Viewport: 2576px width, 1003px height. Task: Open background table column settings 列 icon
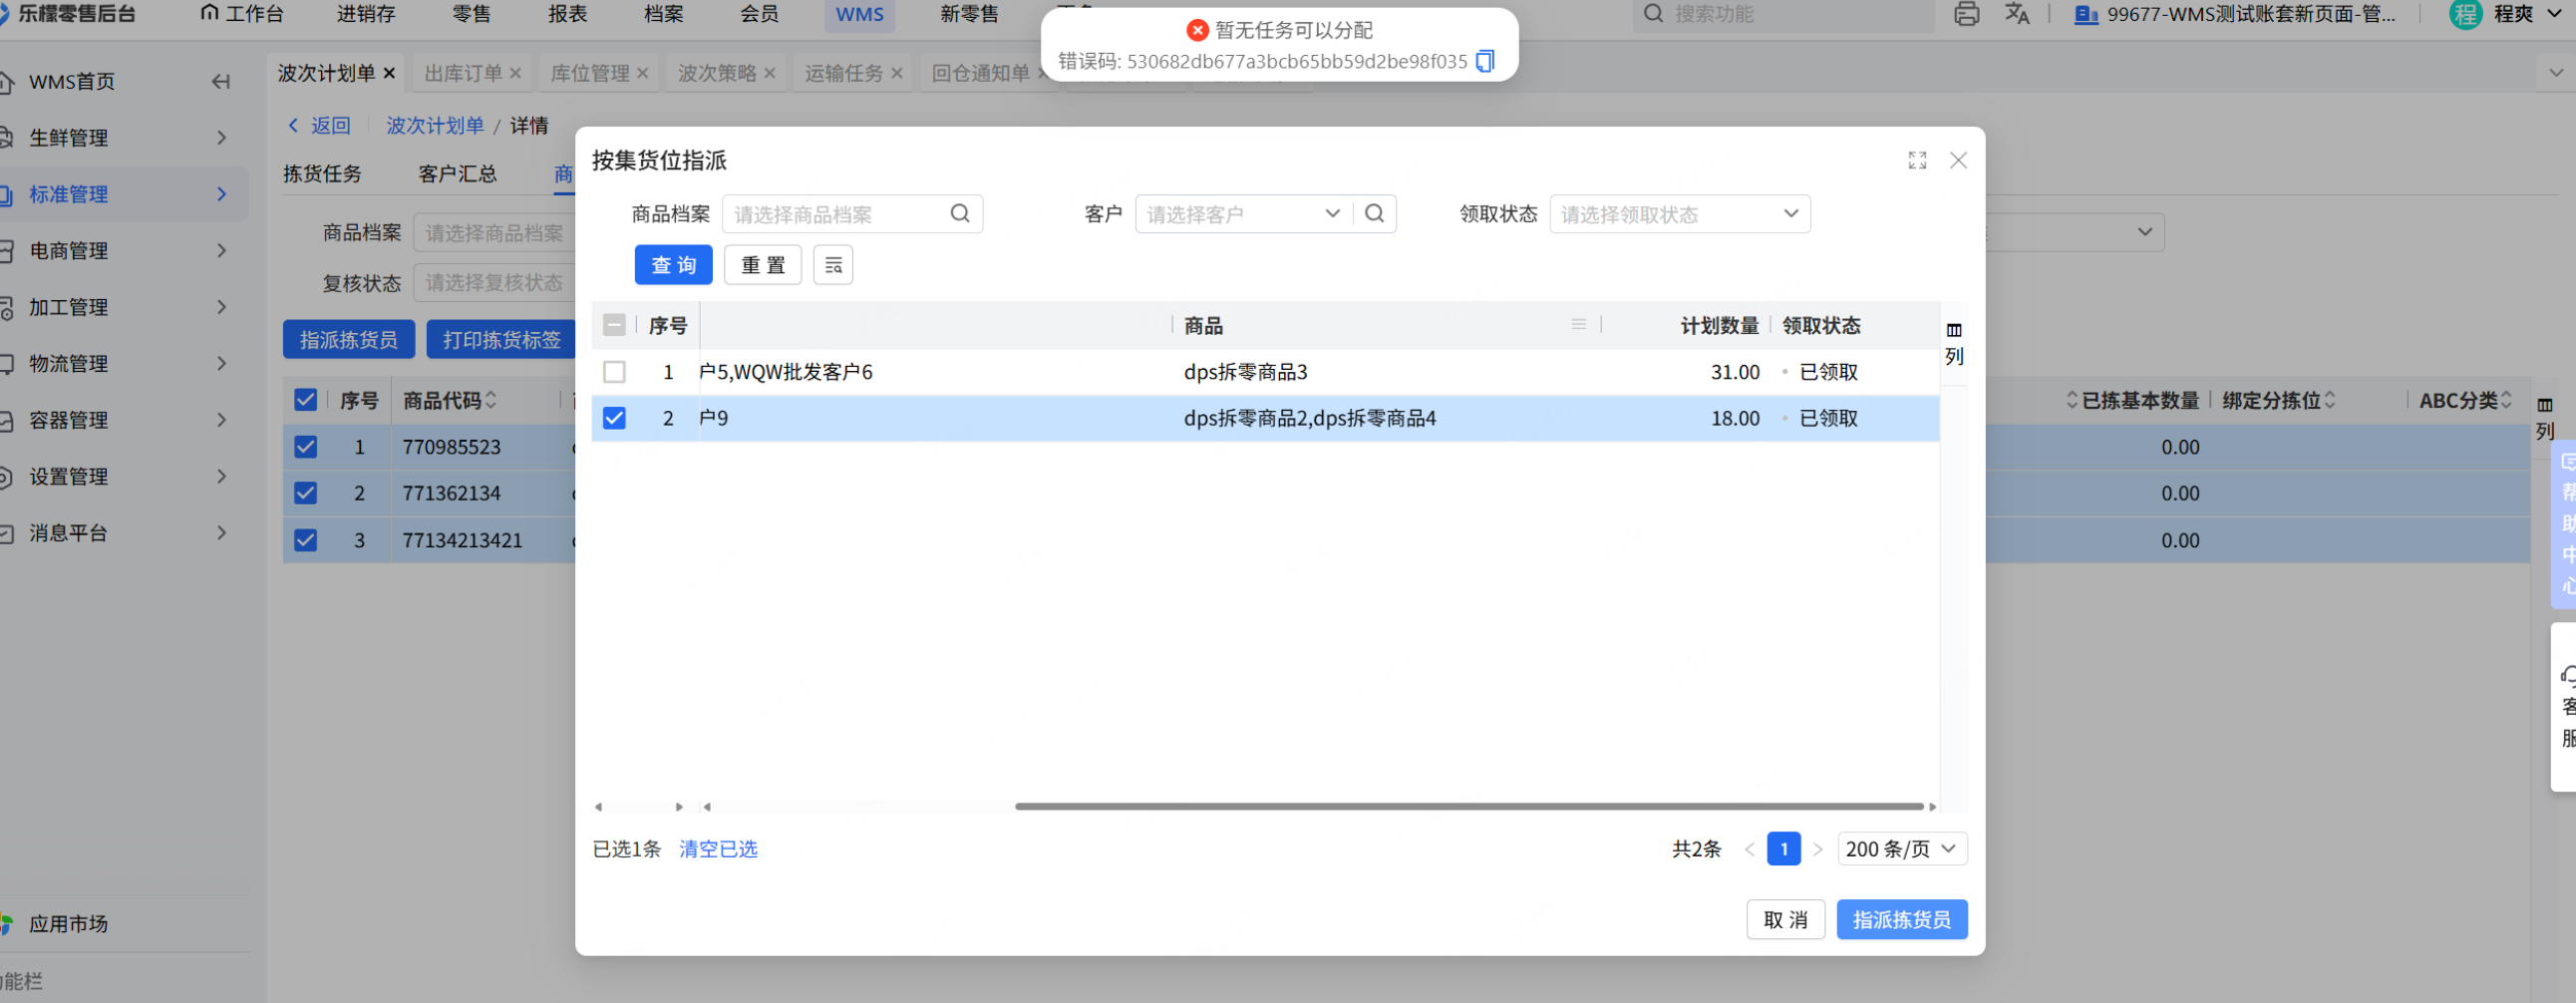(2545, 417)
